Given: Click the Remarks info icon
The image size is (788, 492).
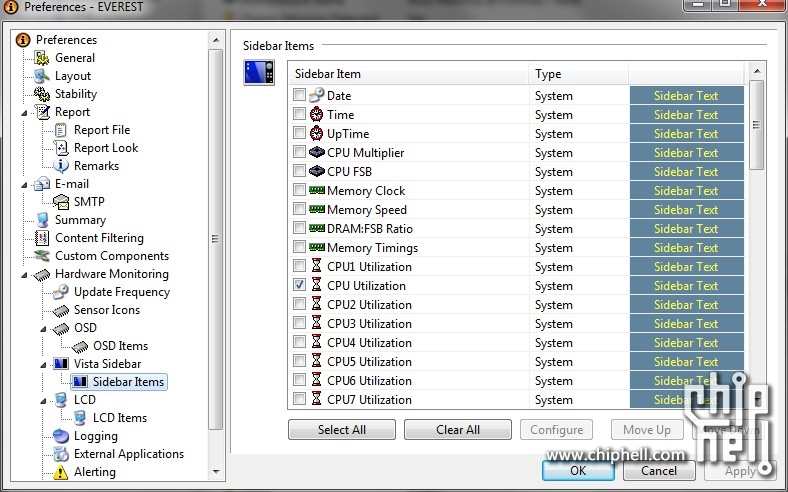Looking at the screenshot, I should tap(61, 166).
